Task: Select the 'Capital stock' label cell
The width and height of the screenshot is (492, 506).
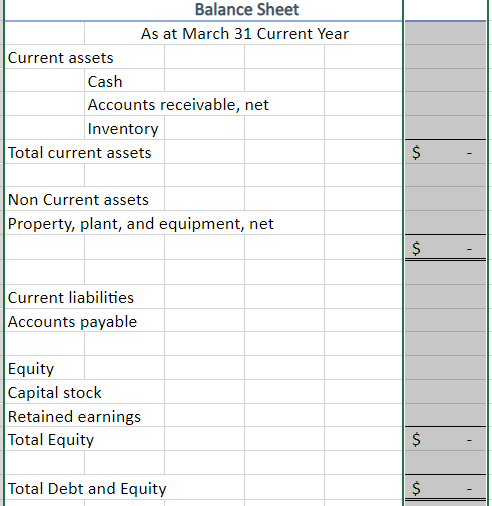Action: click(x=55, y=393)
